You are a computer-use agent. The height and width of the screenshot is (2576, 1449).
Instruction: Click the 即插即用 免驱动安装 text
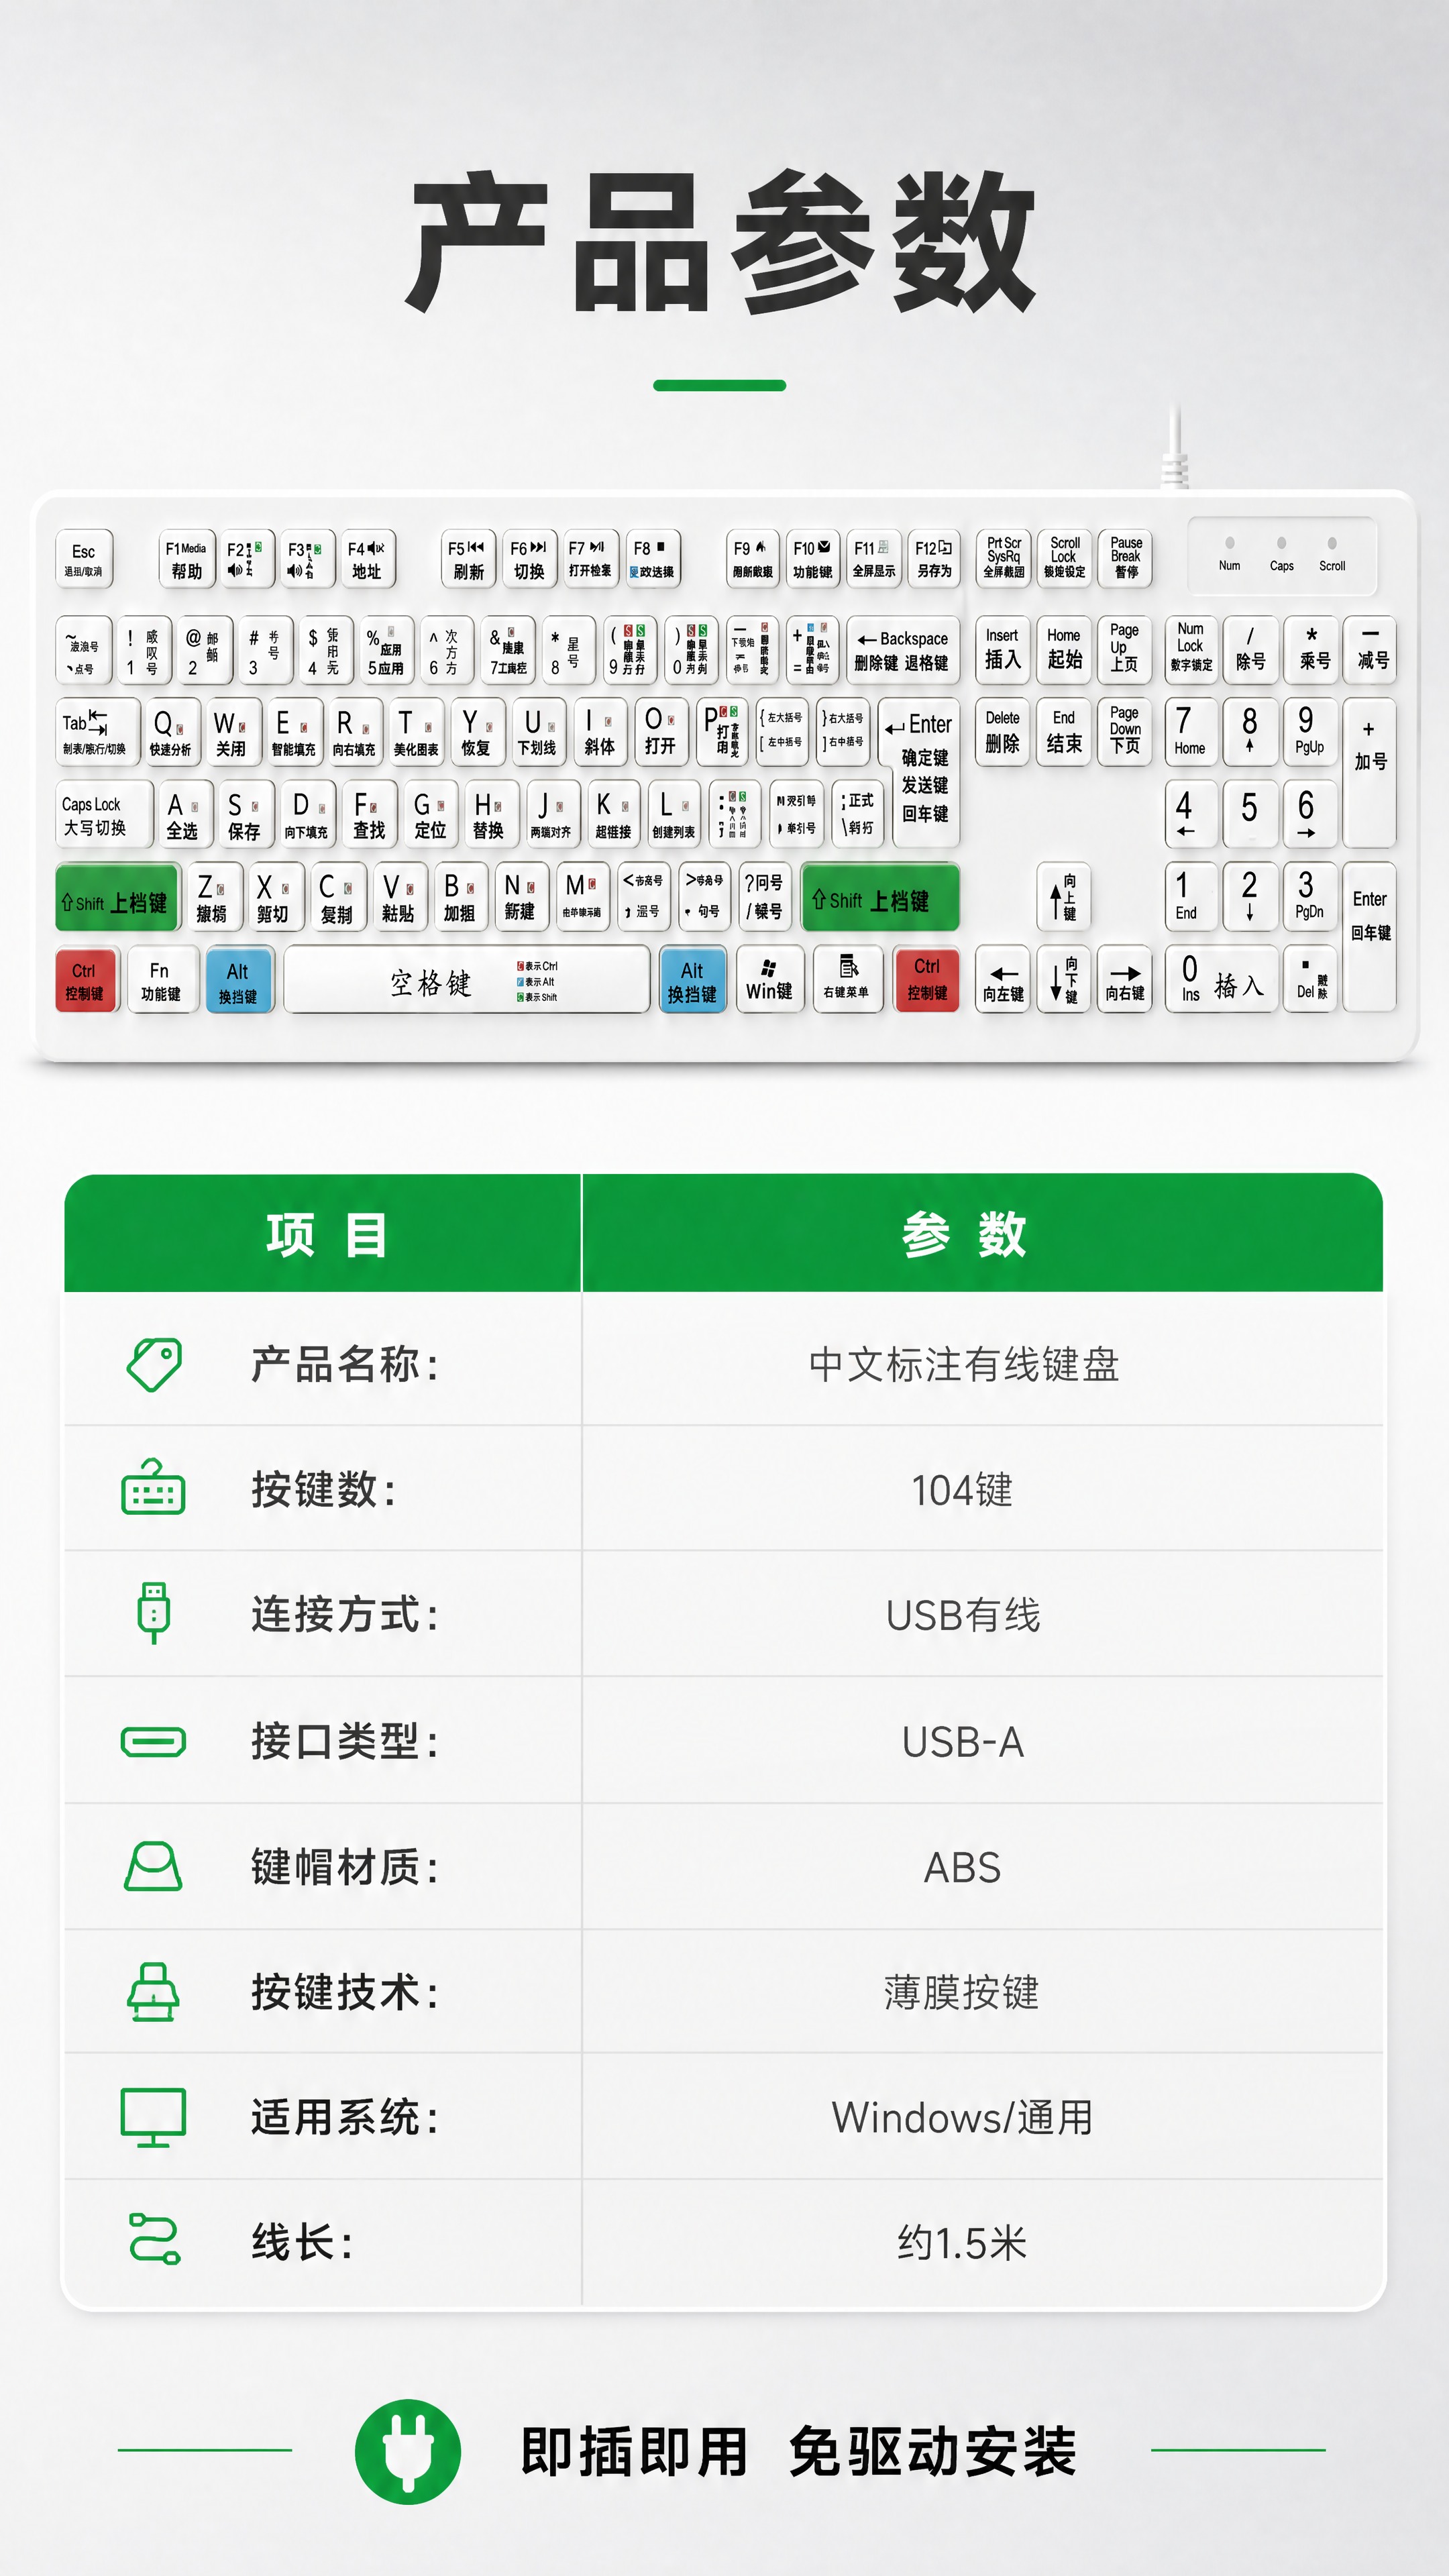(799, 2451)
